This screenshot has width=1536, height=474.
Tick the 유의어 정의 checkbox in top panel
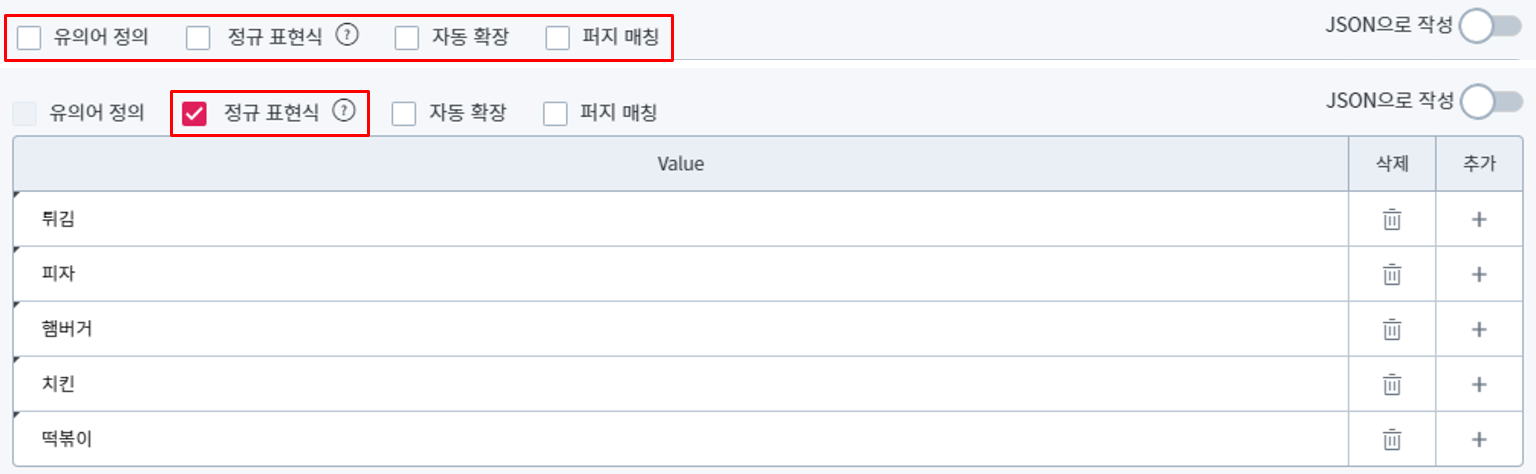pyautogui.click(x=30, y=39)
